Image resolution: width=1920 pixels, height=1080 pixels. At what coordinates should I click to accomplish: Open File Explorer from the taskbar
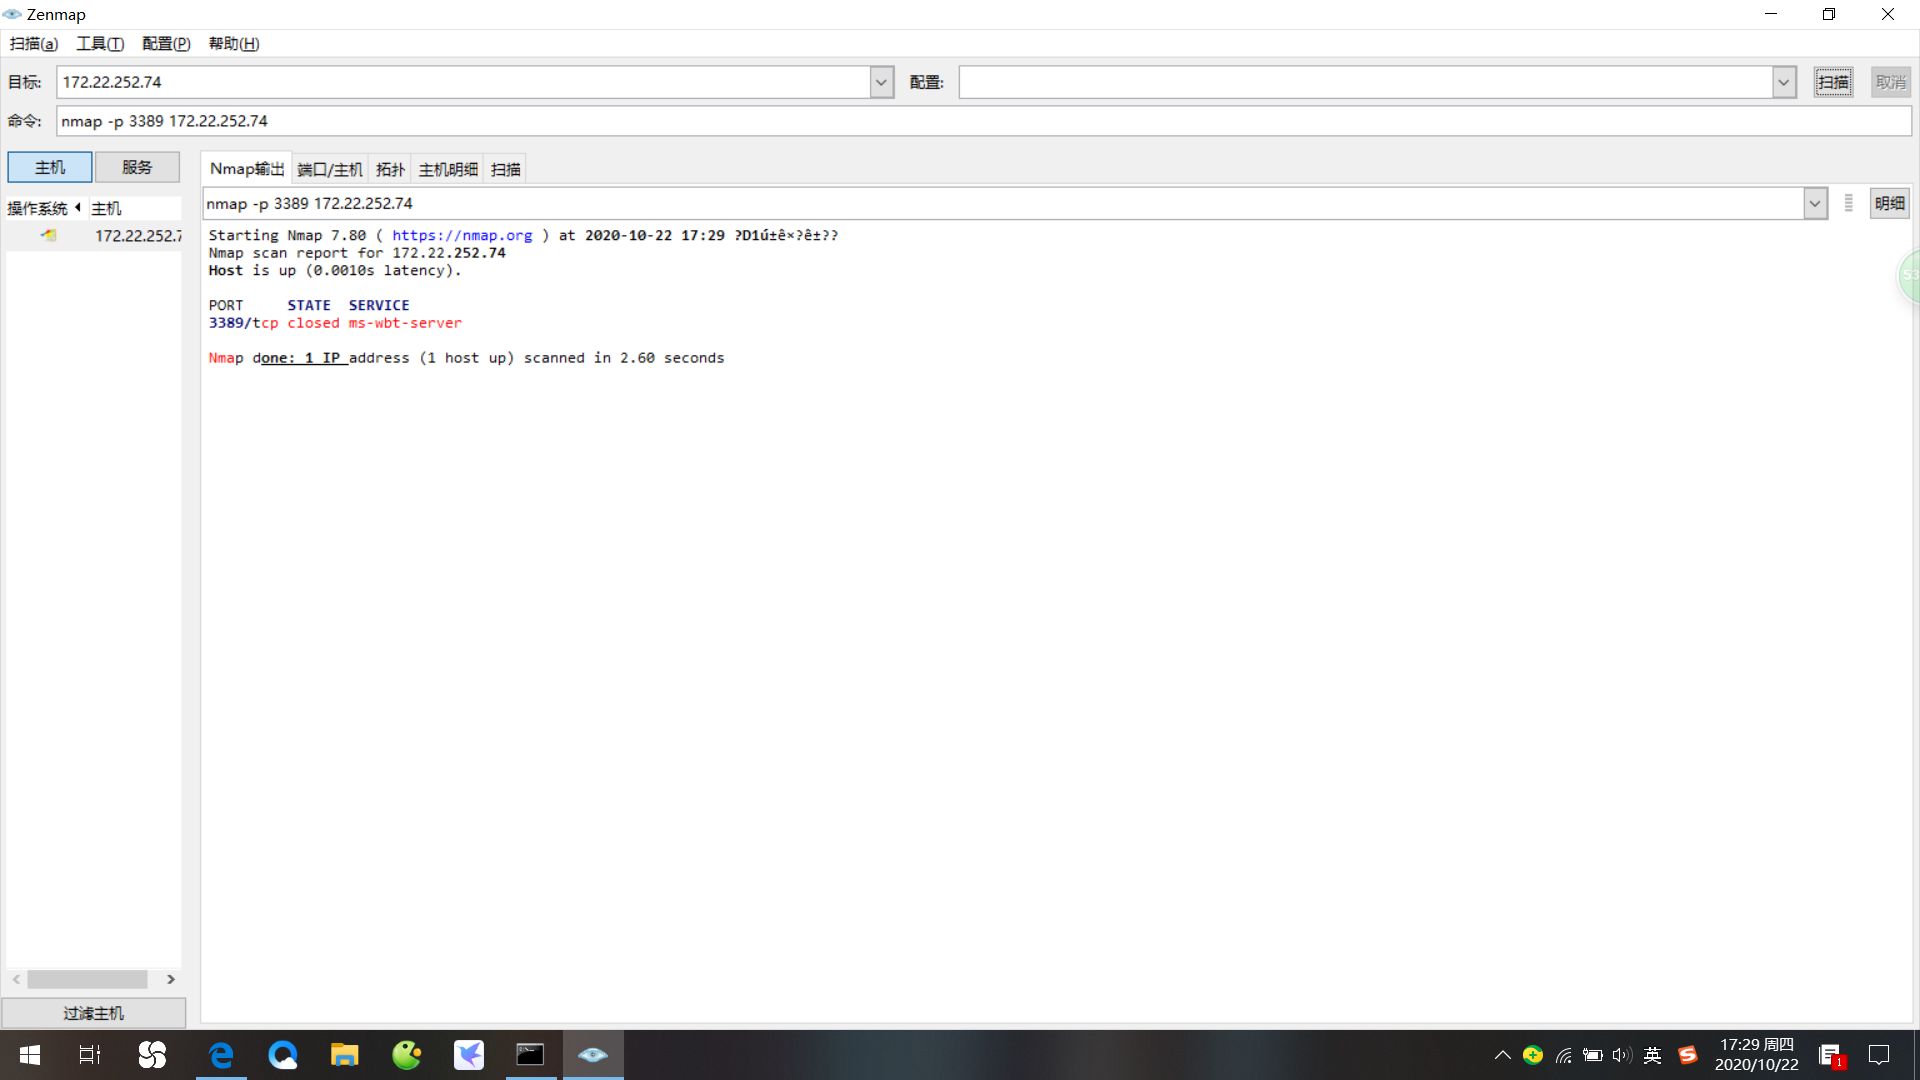coord(344,1055)
